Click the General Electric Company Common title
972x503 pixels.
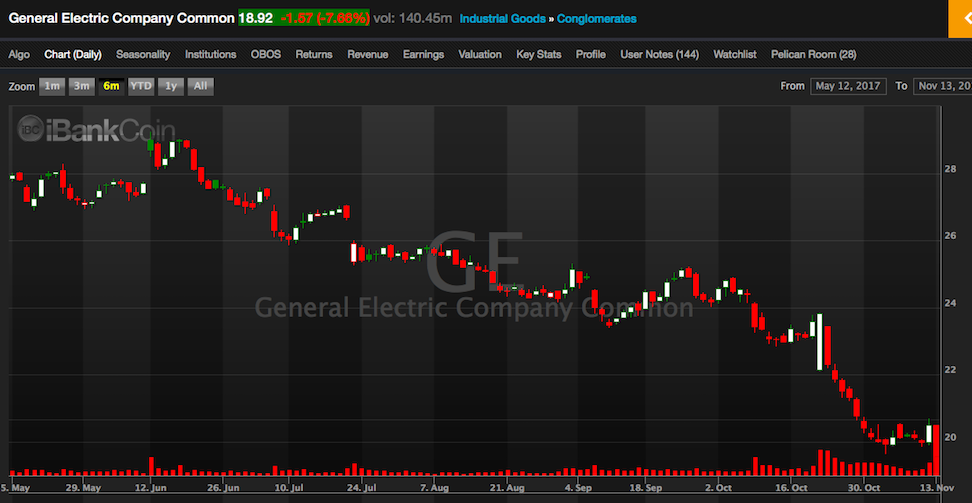[x=122, y=19]
